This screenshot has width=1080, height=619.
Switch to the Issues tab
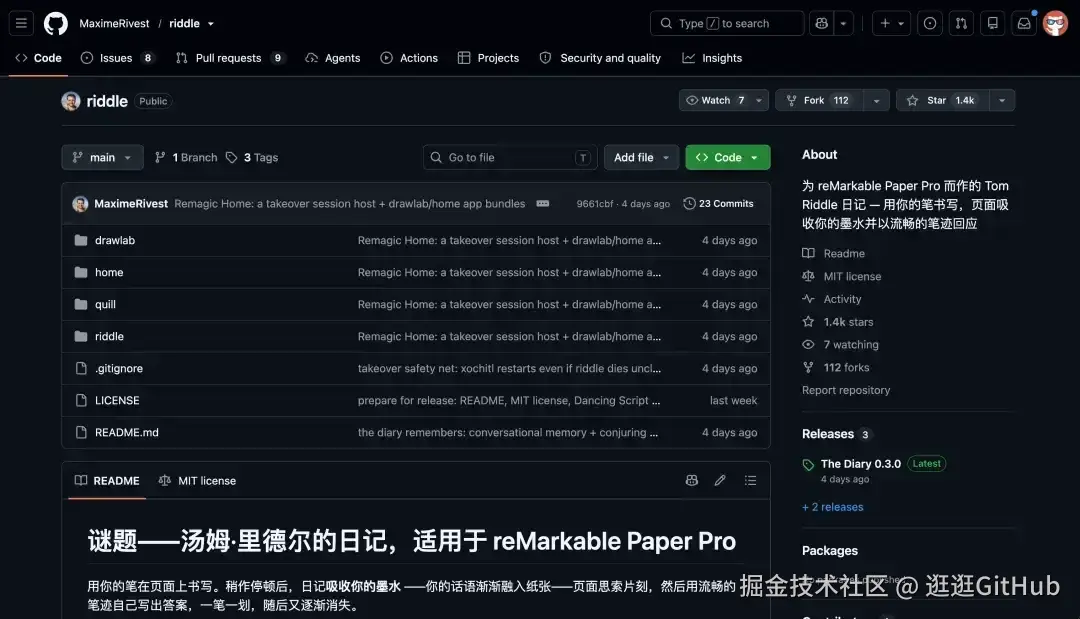(117, 59)
